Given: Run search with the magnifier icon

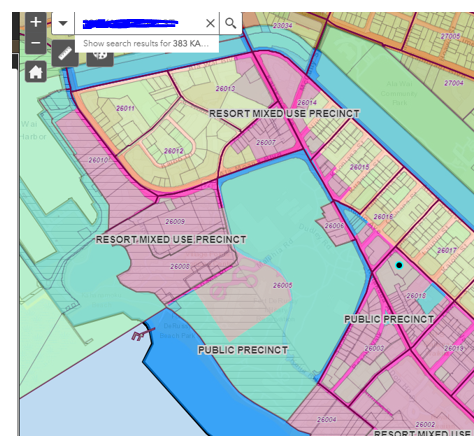Looking at the screenshot, I should tap(230, 23).
